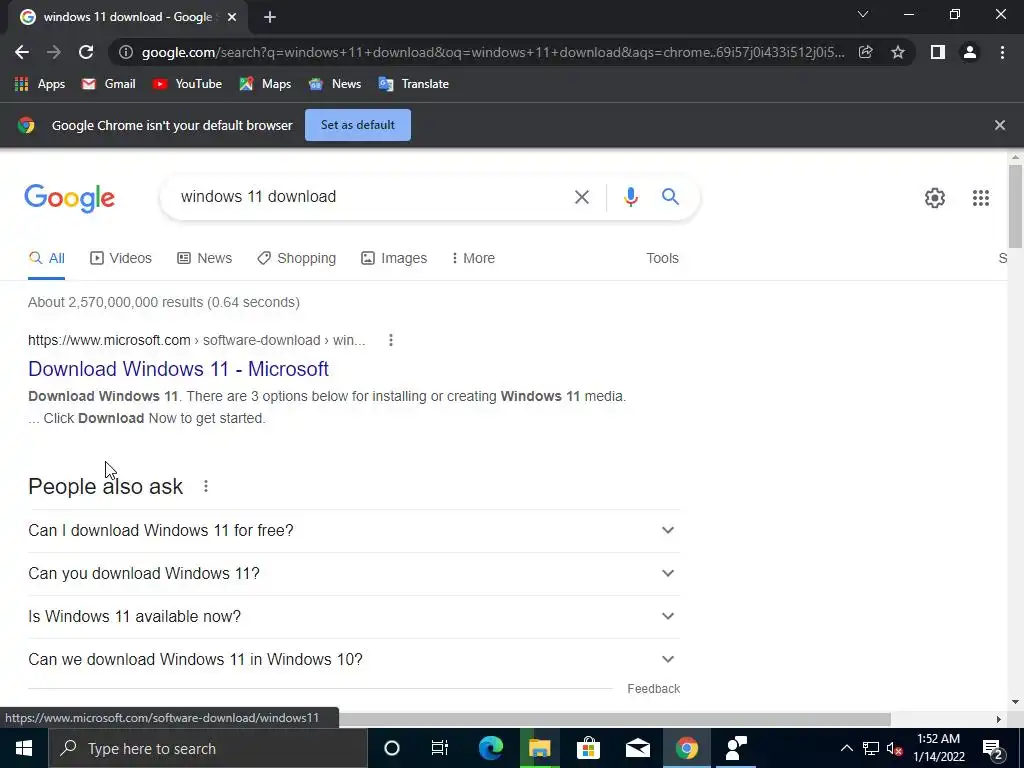Screen dimensions: 1024x768
Task: Open Task View on taskbar
Action: 440,748
